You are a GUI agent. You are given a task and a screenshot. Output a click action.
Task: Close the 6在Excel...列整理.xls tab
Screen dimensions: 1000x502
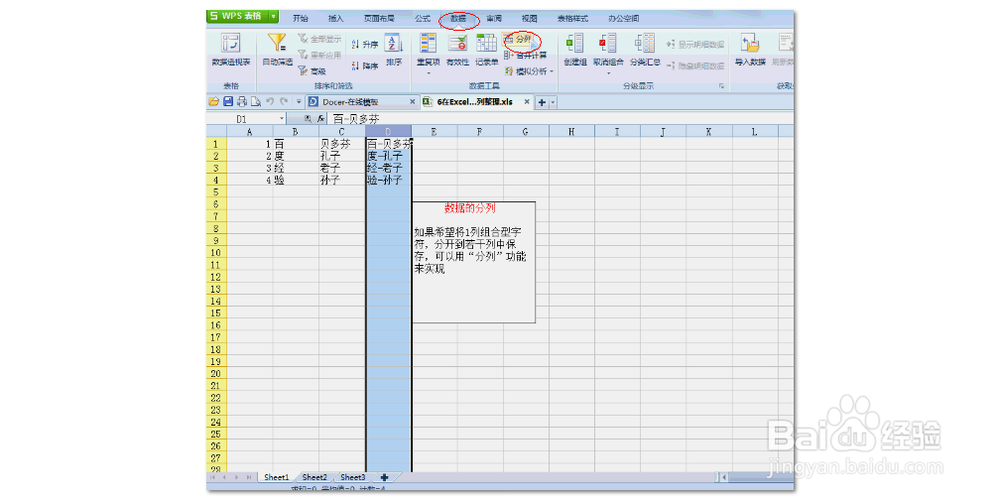[x=527, y=102]
